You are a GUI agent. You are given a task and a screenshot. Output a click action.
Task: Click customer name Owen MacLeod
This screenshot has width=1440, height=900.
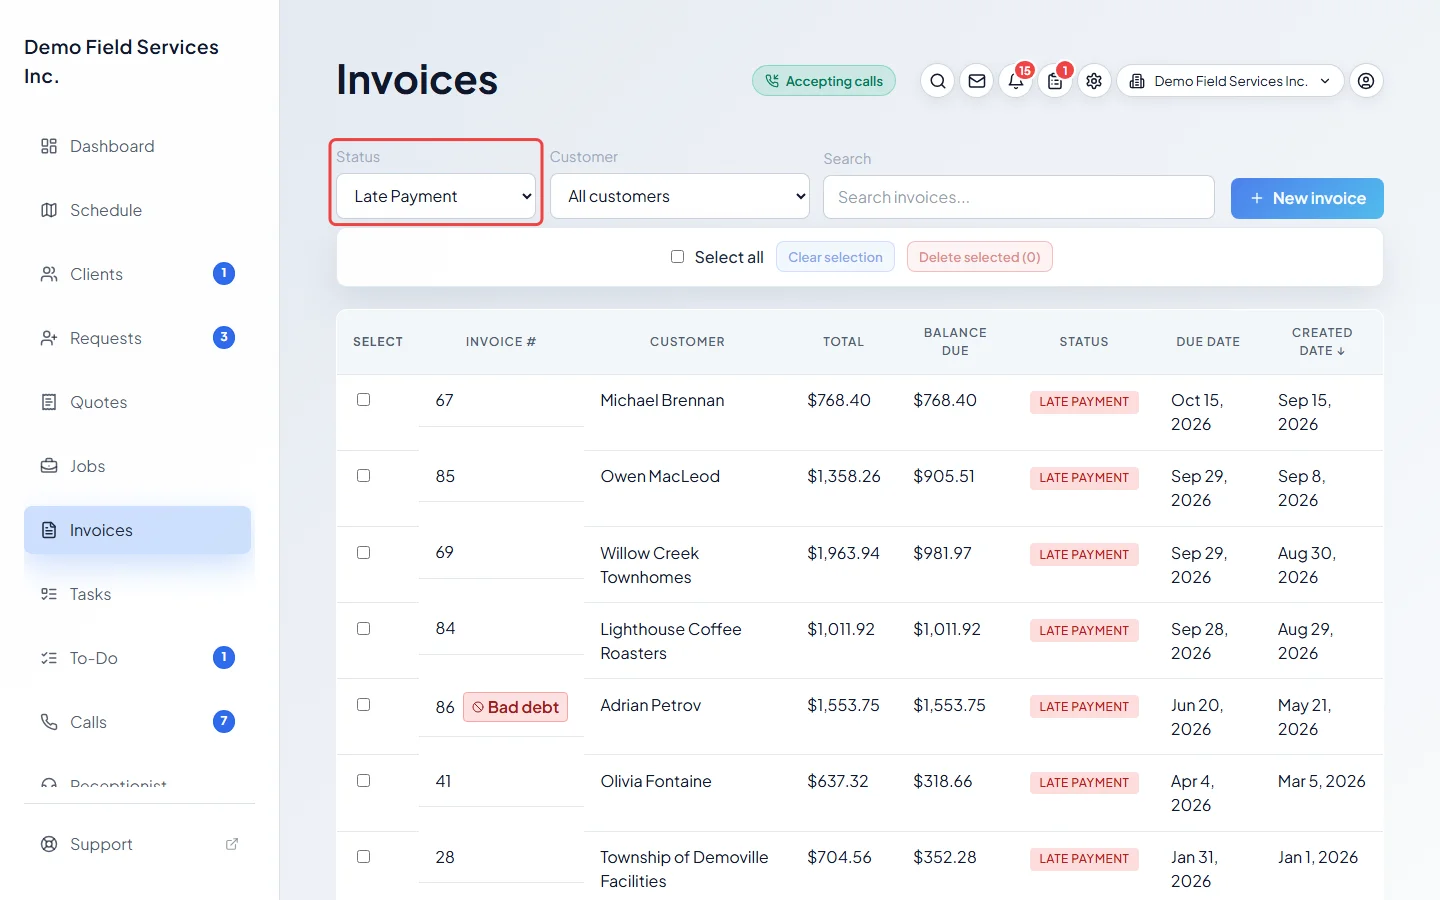point(660,476)
